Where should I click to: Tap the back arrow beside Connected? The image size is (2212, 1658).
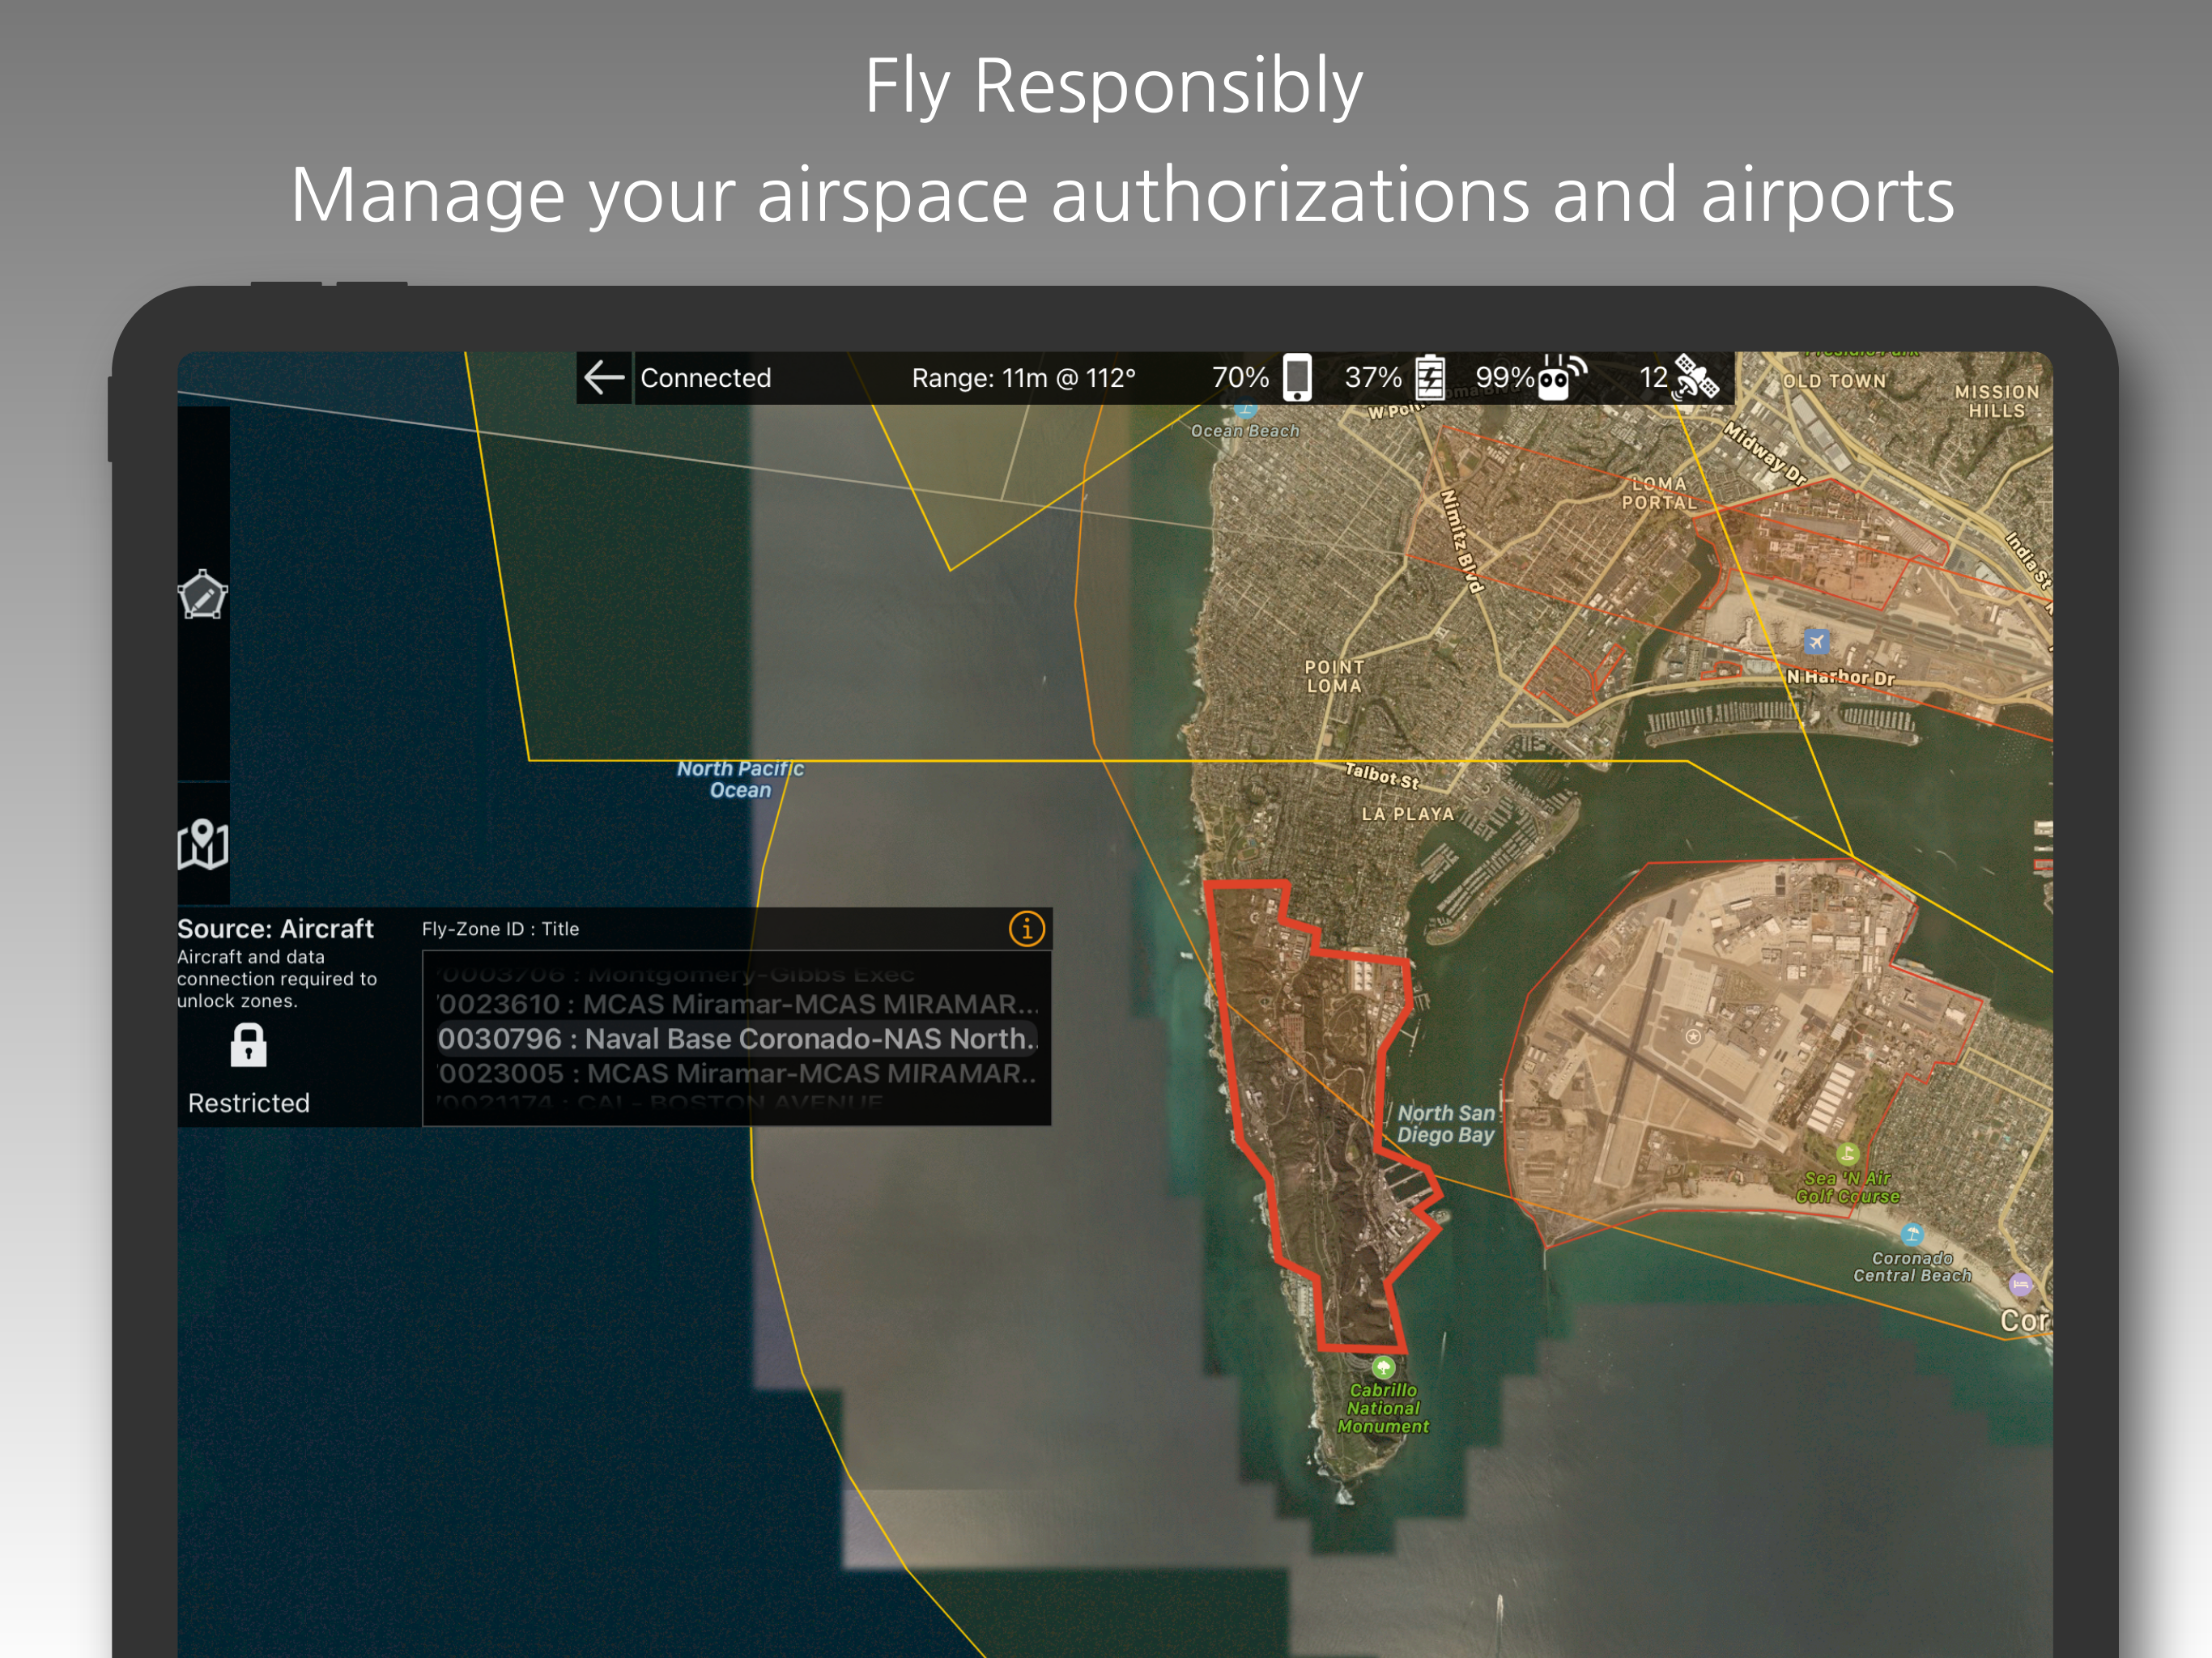[604, 378]
